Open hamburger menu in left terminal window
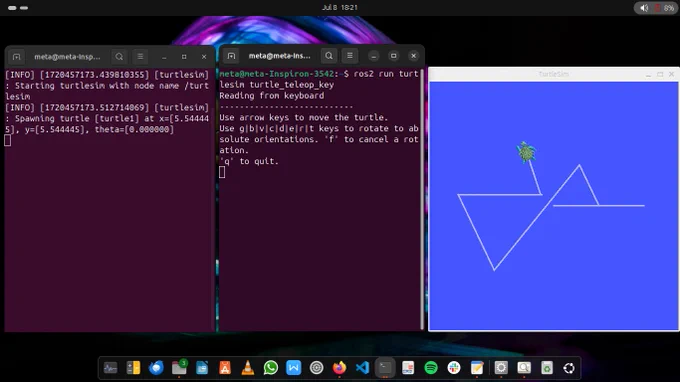 [x=140, y=57]
